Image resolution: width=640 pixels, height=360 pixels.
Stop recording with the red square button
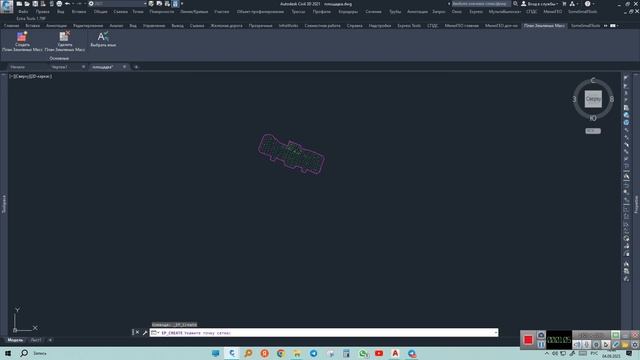click(528, 340)
